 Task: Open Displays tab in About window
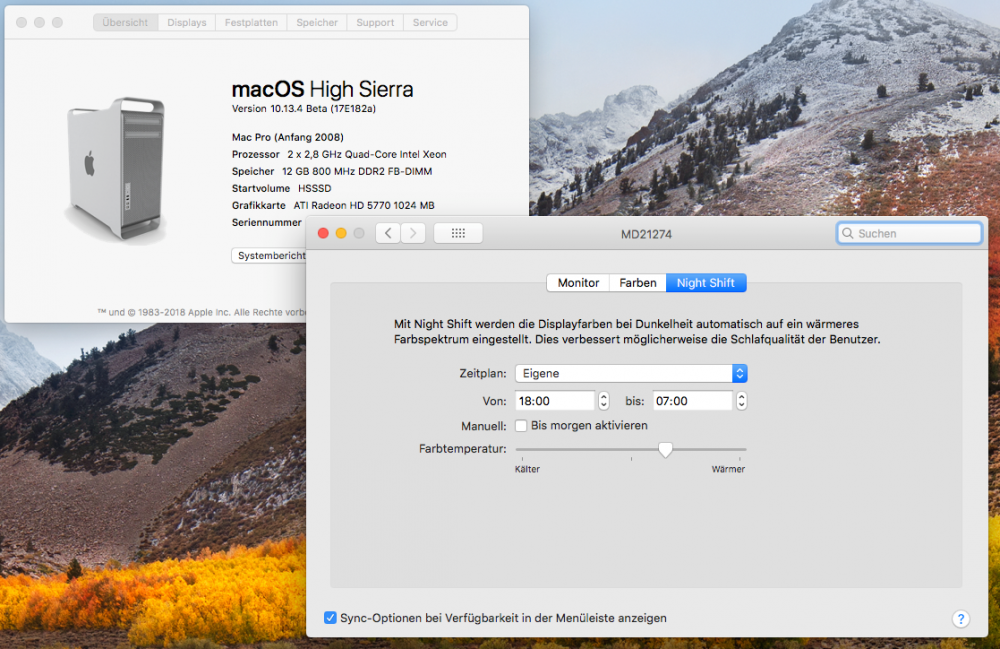187,22
